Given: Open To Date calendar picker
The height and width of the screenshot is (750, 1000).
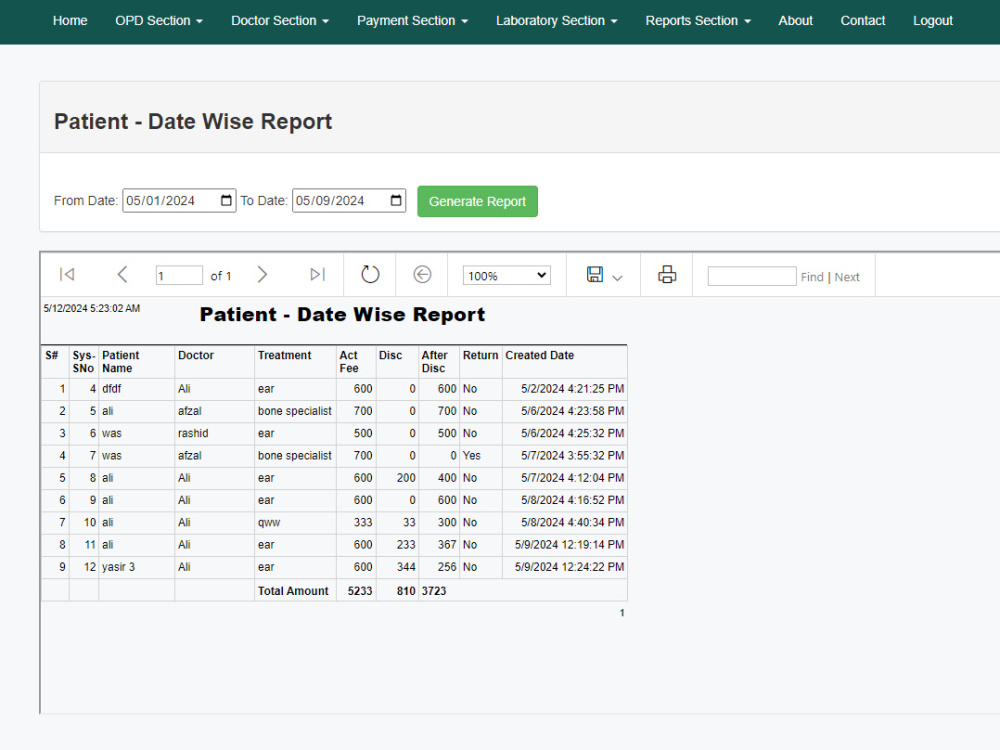Looking at the screenshot, I should point(395,200).
